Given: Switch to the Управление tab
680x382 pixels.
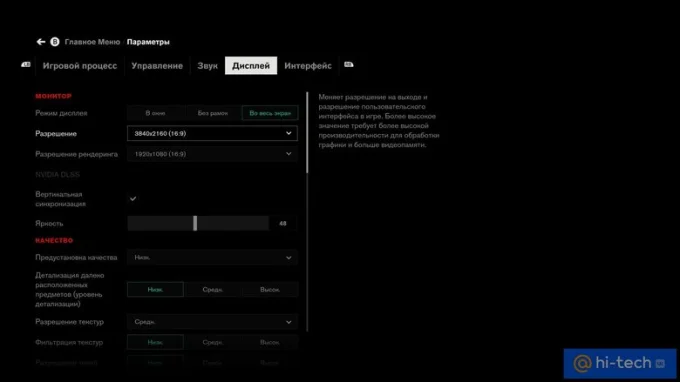Looking at the screenshot, I should point(157,65).
